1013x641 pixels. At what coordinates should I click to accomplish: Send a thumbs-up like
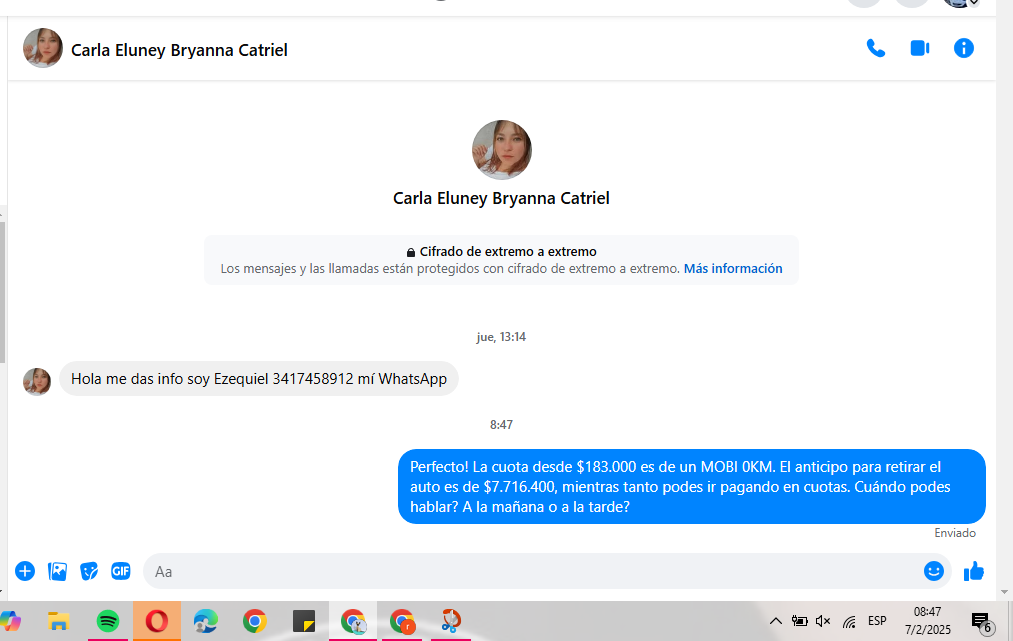[974, 571]
